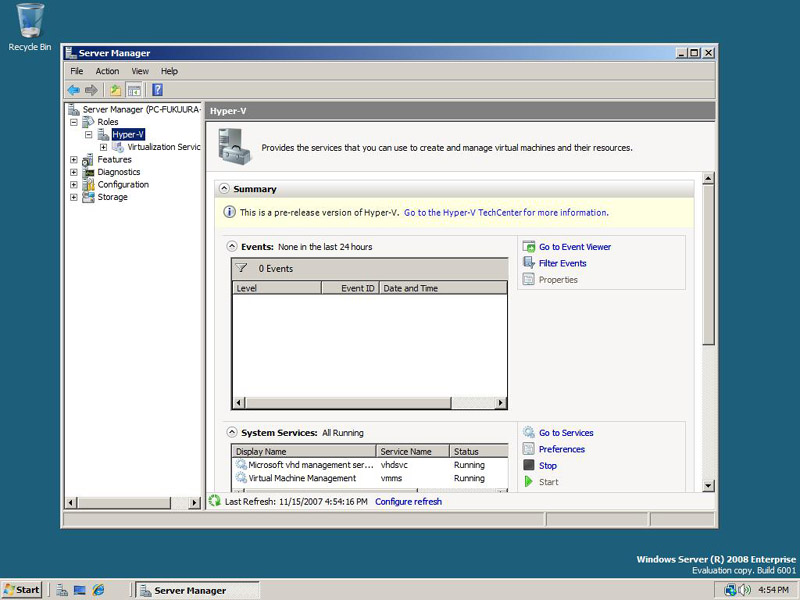
Task: Click the events list left scroll arrow
Action: [x=238, y=403]
